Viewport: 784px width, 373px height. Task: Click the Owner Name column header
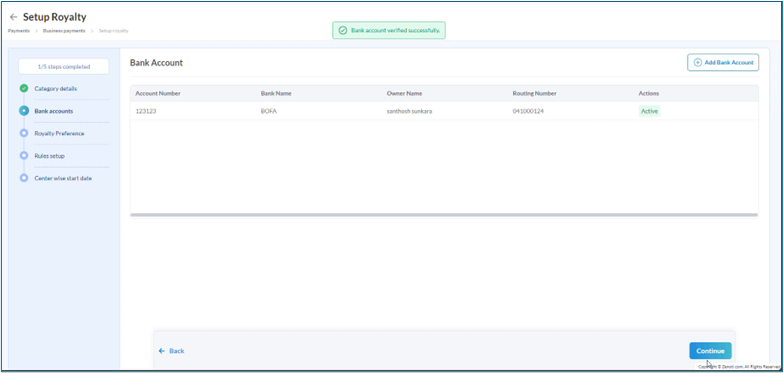(404, 94)
